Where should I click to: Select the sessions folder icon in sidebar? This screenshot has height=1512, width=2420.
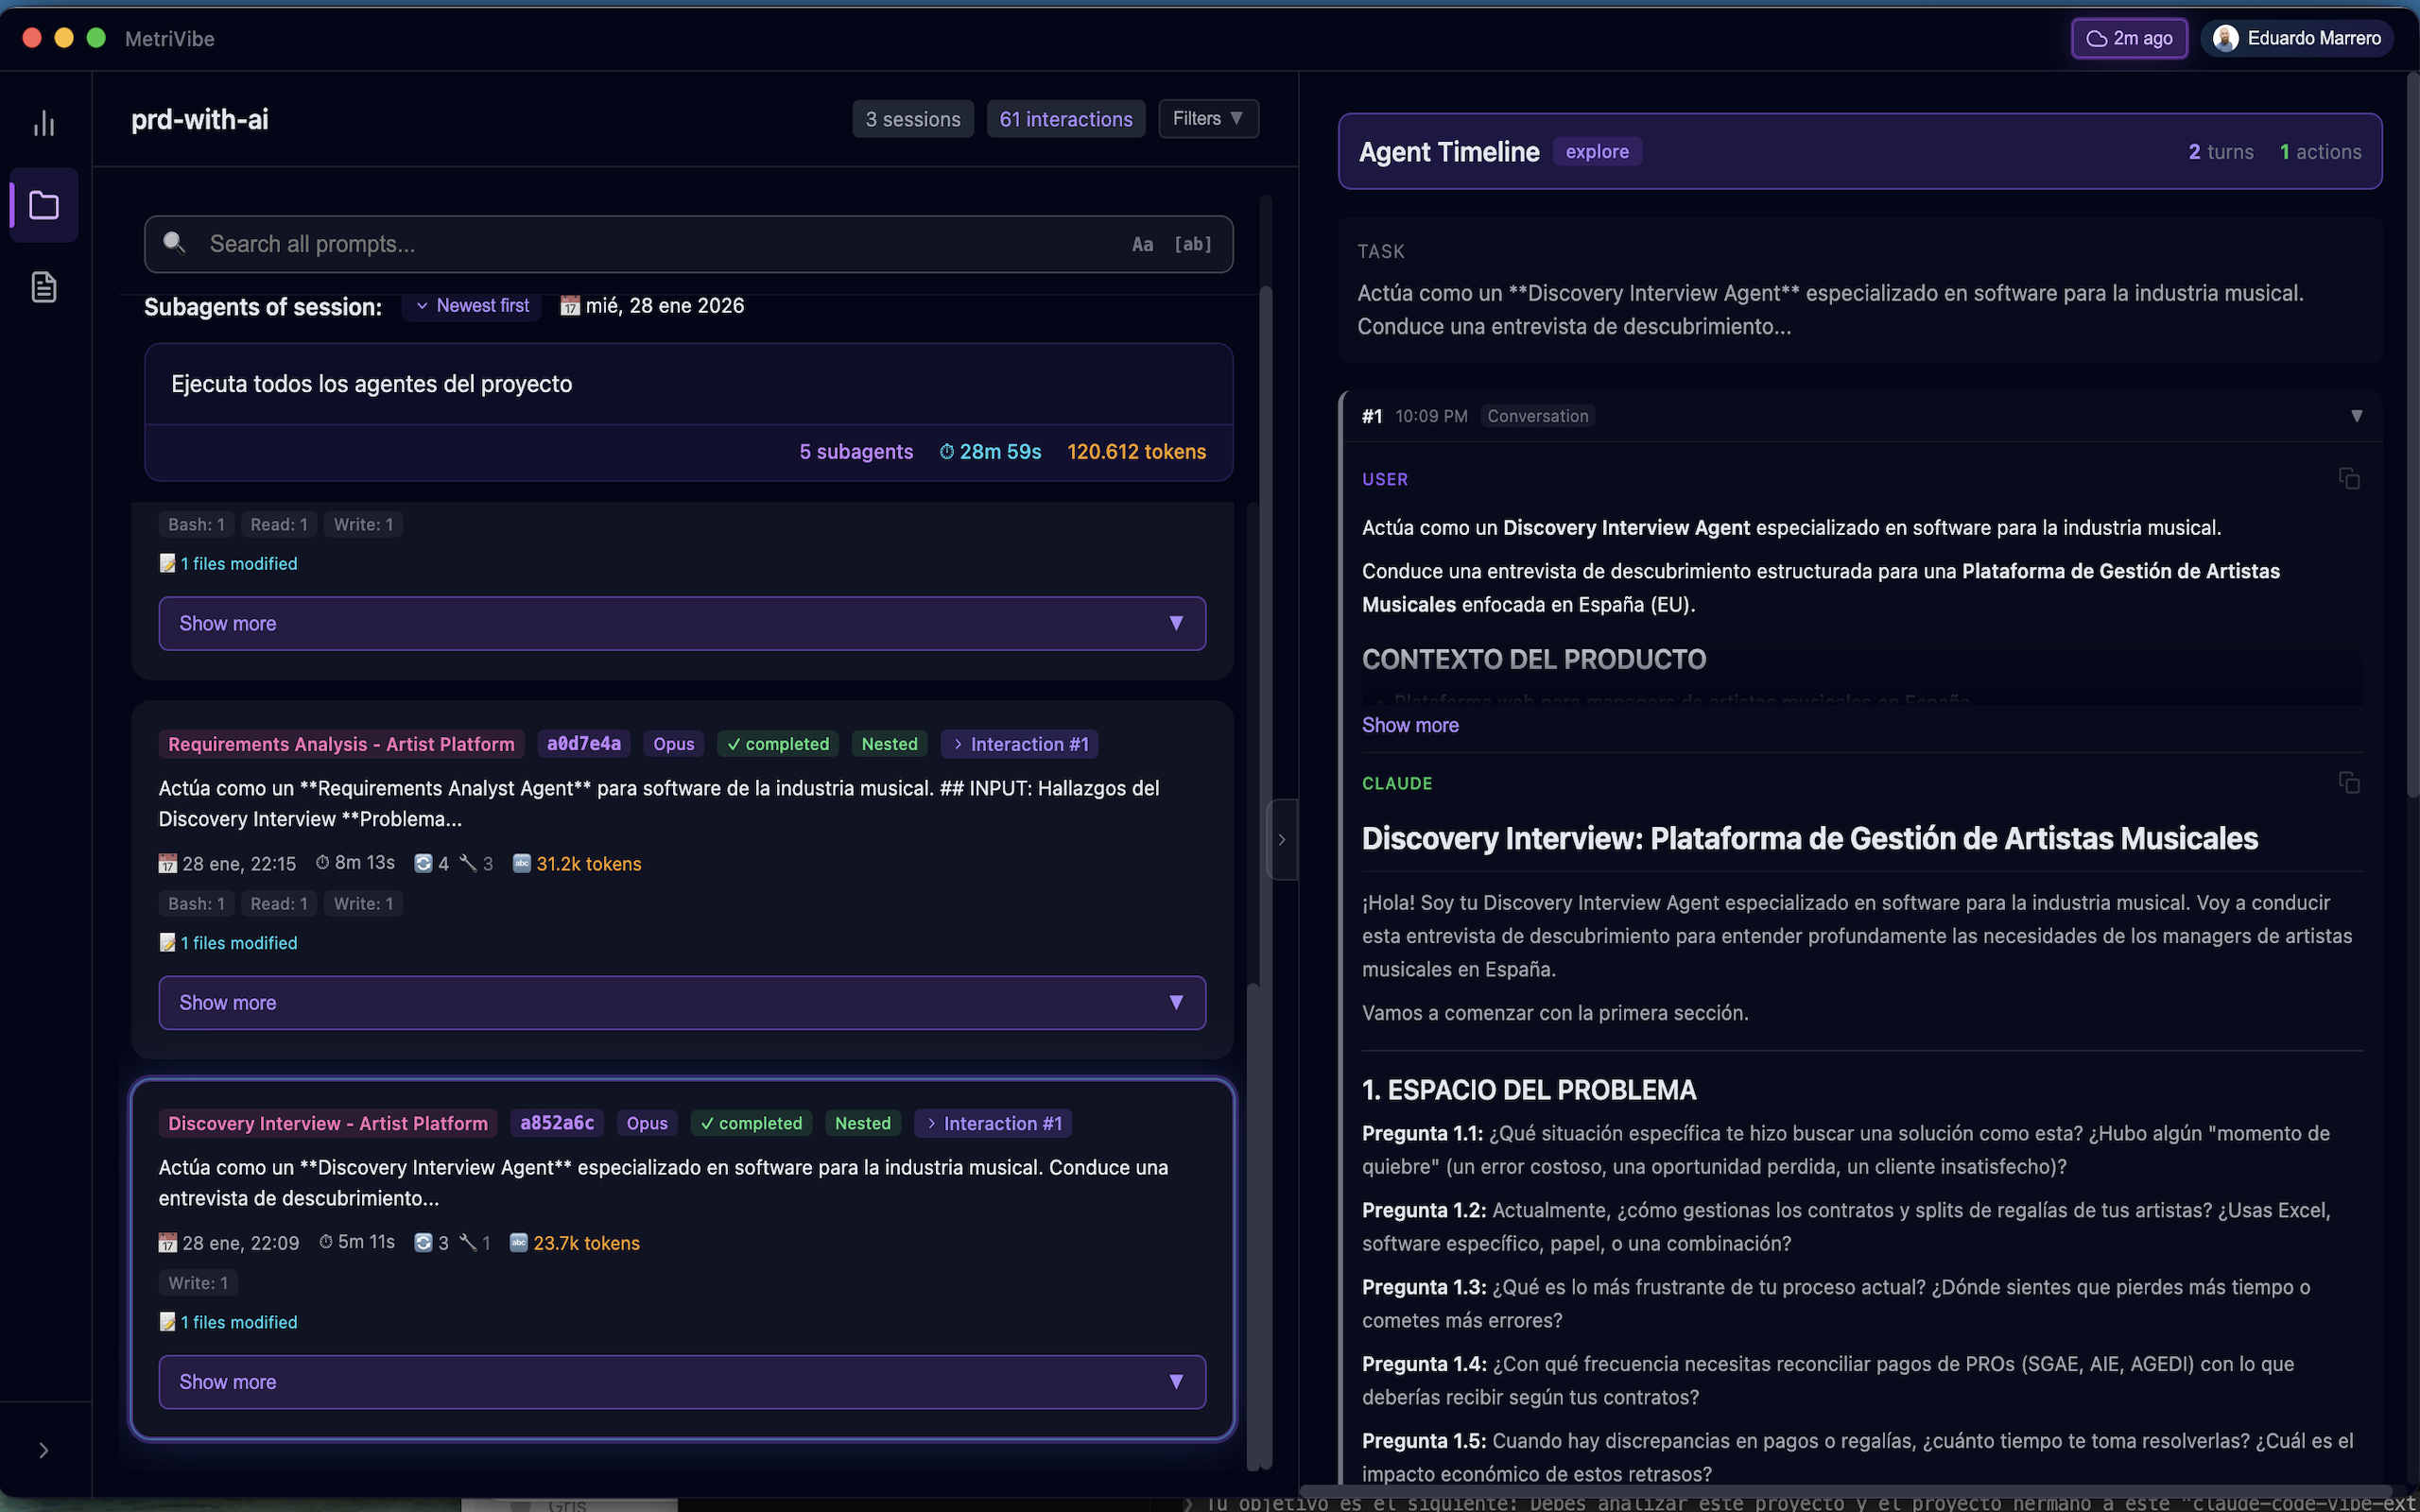(43, 204)
